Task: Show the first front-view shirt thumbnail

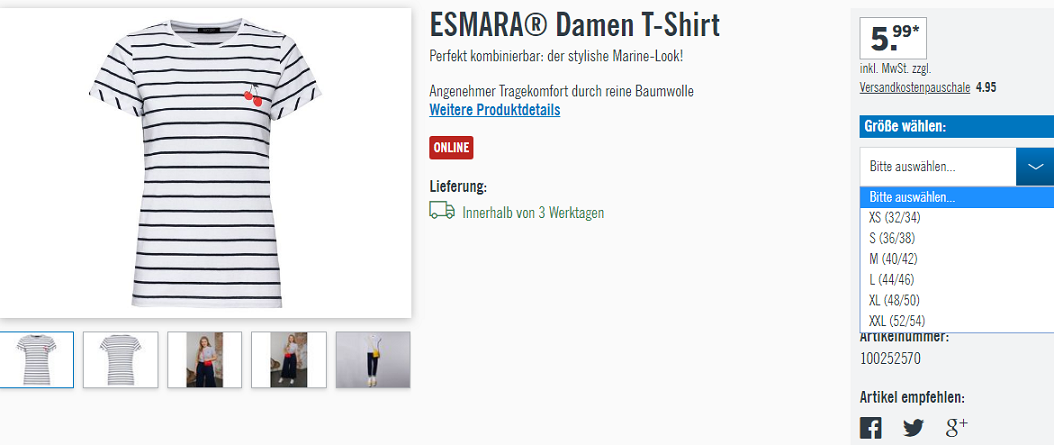Action: [x=37, y=360]
